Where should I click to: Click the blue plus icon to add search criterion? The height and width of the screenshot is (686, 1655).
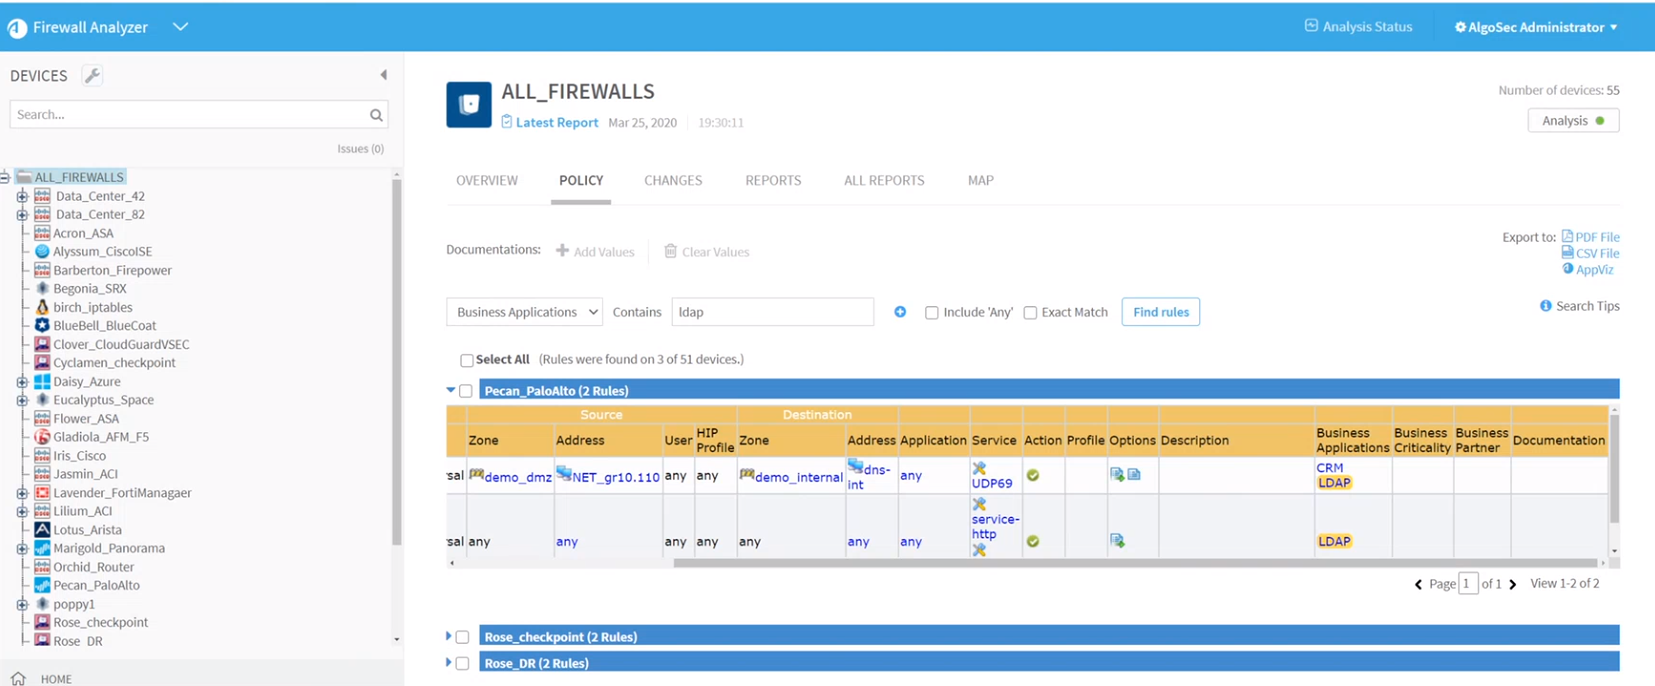coord(900,312)
